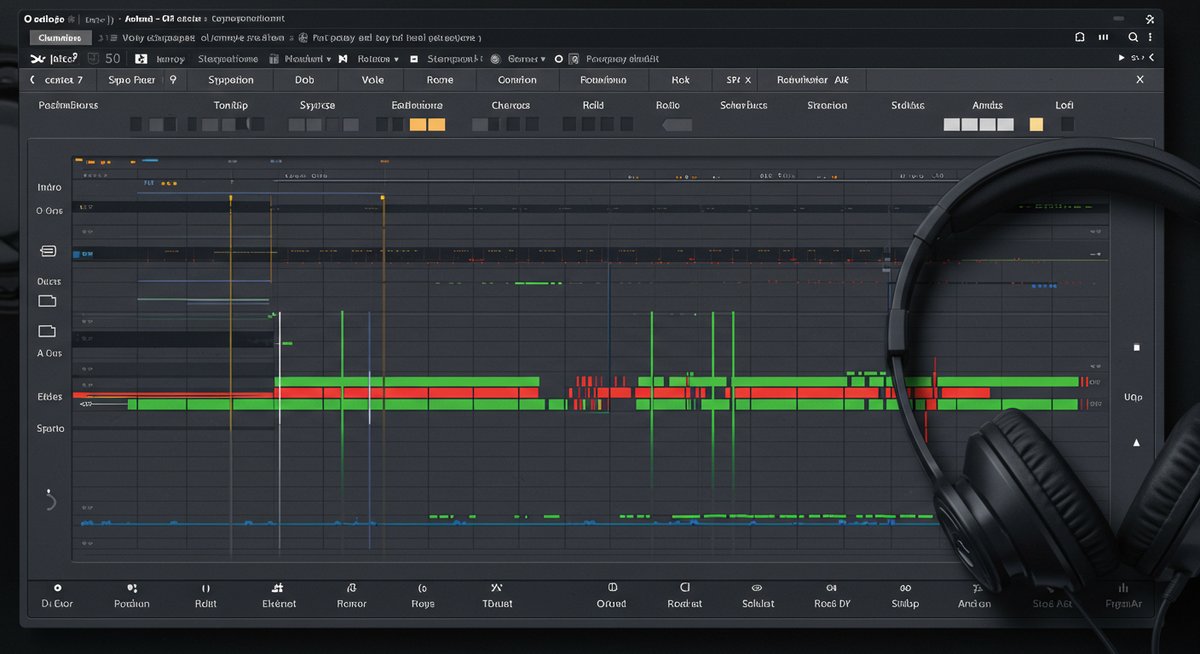Screen dimensions: 1200x654
Task: Select the Rdilt tool in the bottom bar
Action: (206, 596)
